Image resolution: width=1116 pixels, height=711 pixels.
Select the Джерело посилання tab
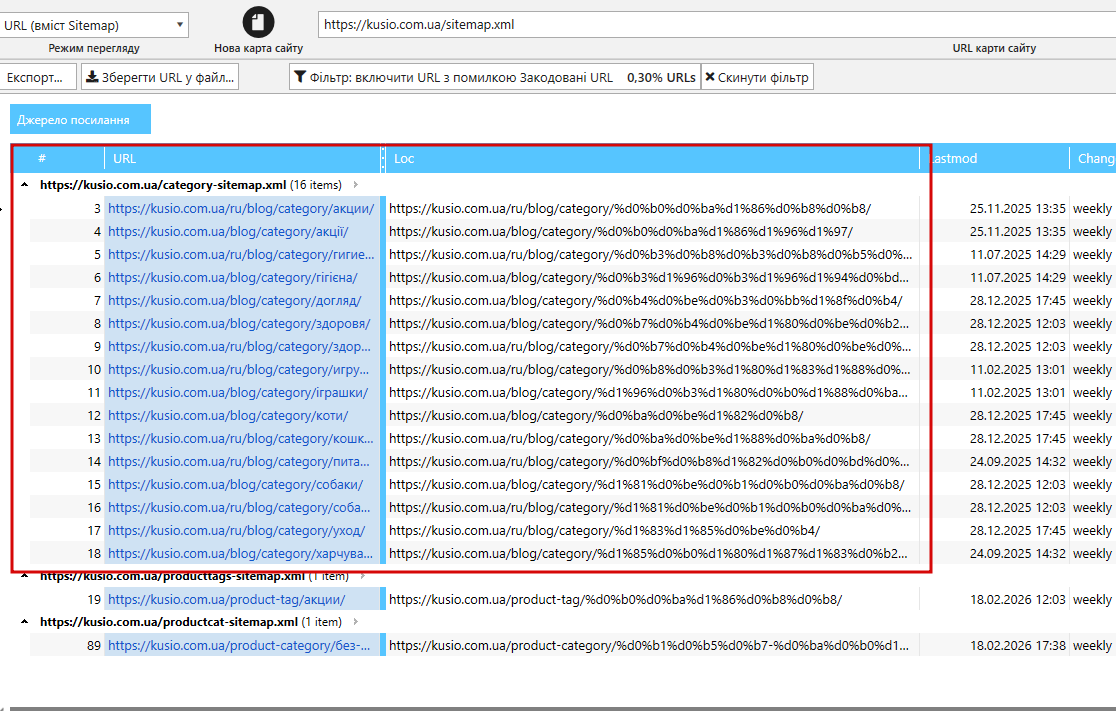(x=80, y=120)
